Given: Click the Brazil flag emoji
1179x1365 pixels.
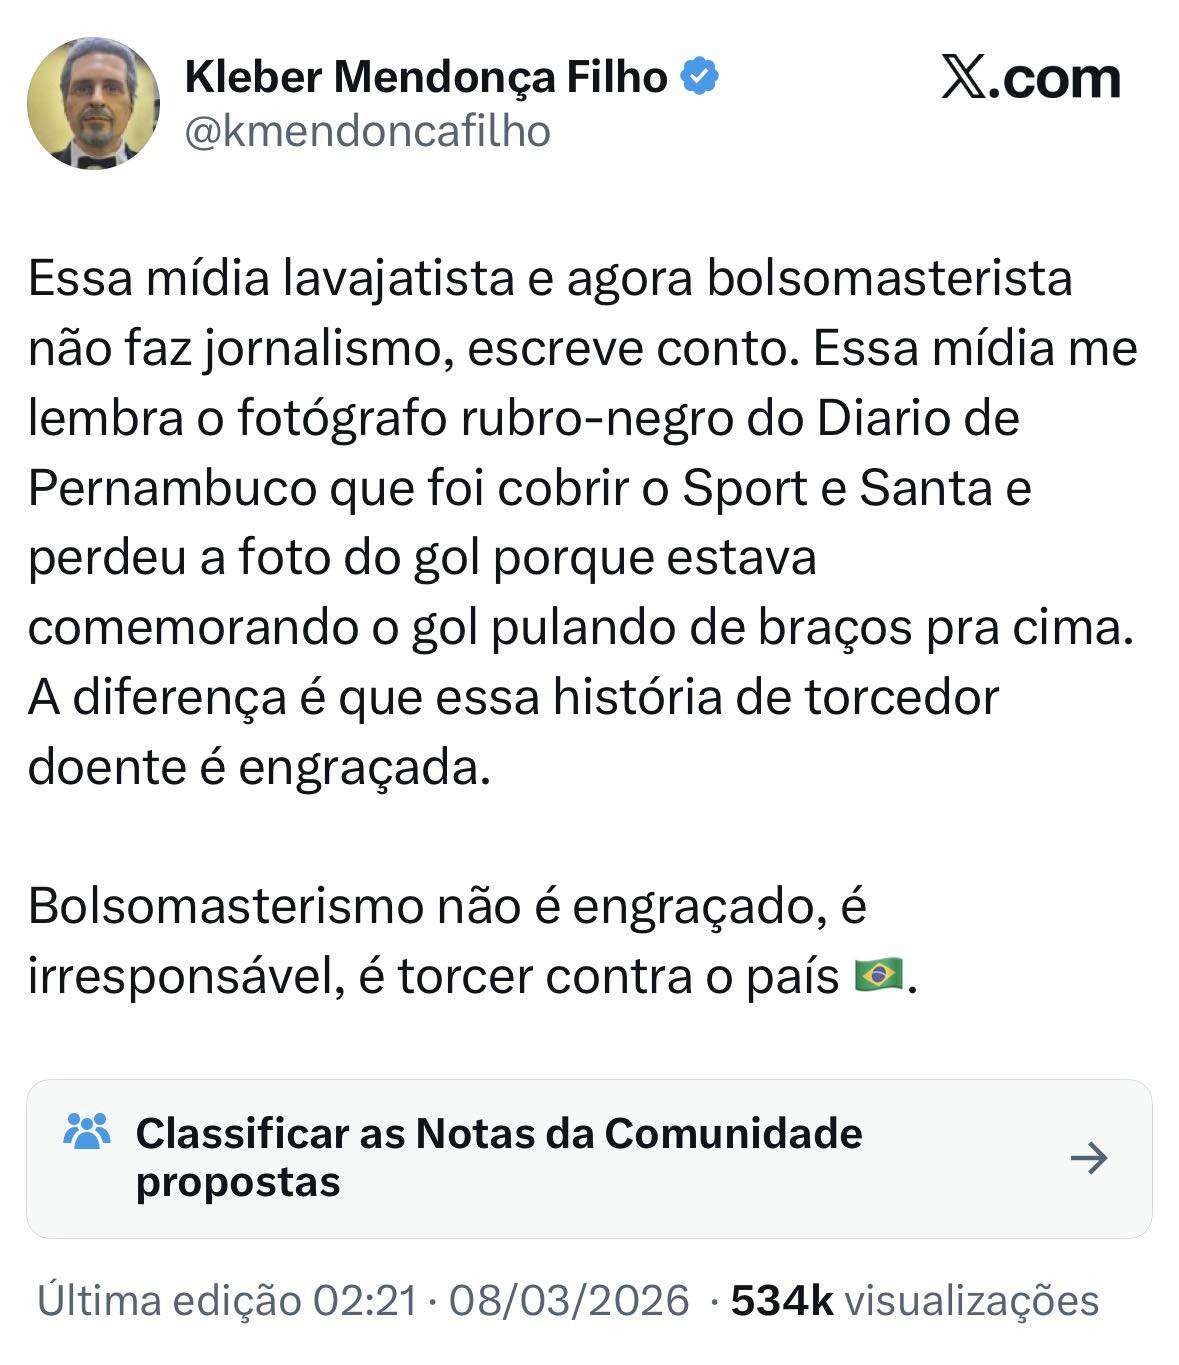Looking at the screenshot, I should pyautogui.click(x=879, y=974).
